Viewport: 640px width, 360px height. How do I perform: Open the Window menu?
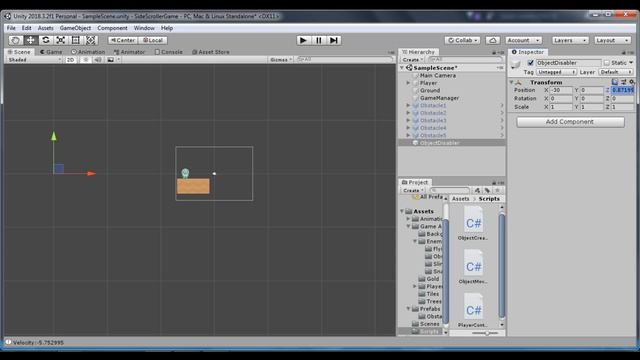(x=144, y=28)
